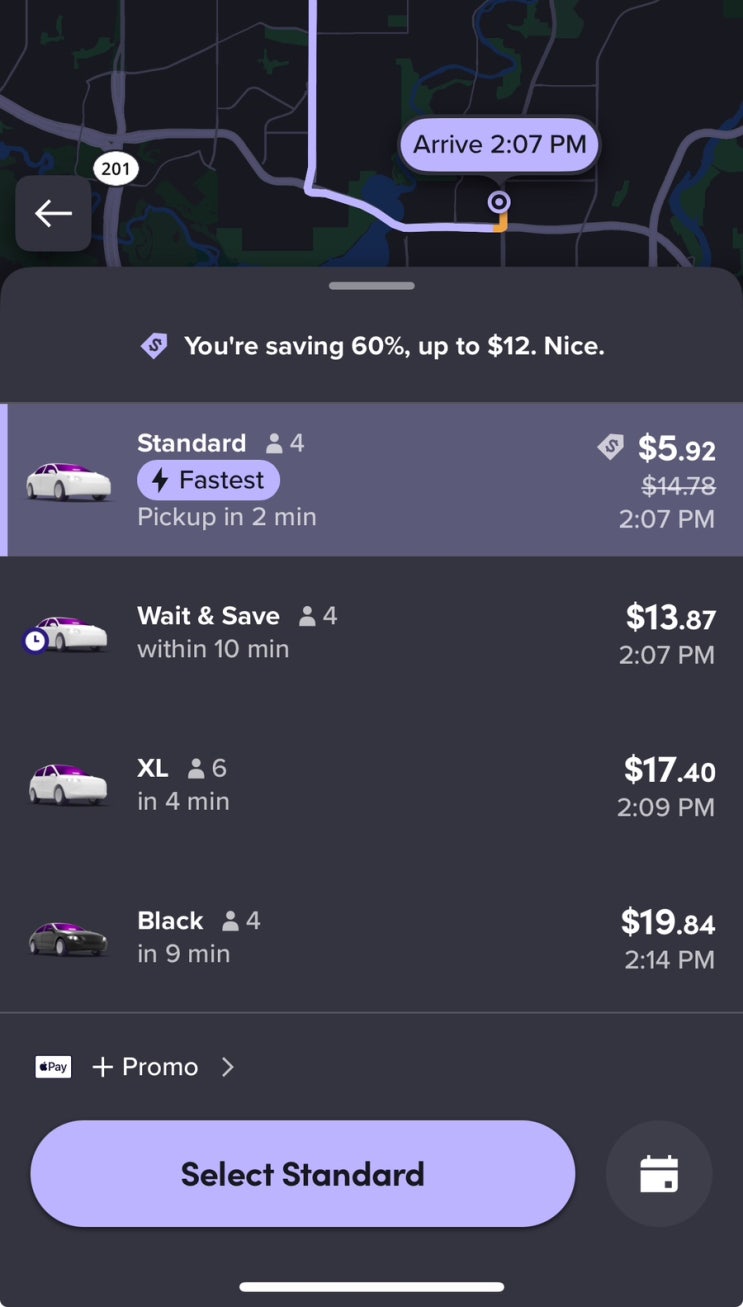Image resolution: width=743 pixels, height=1307 pixels.
Task: Choose the Wait & Save ride option
Action: 371,633
